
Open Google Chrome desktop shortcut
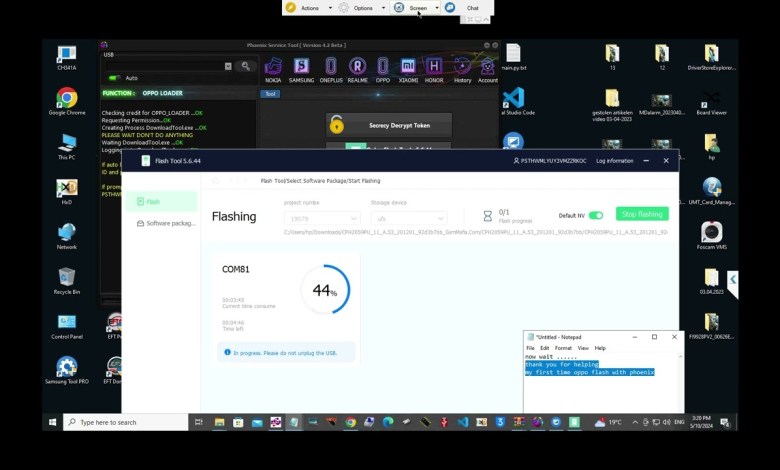click(67, 101)
